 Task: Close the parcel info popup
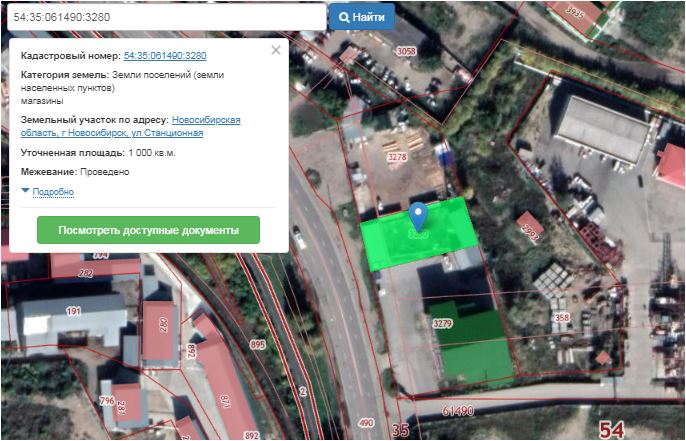coord(276,50)
